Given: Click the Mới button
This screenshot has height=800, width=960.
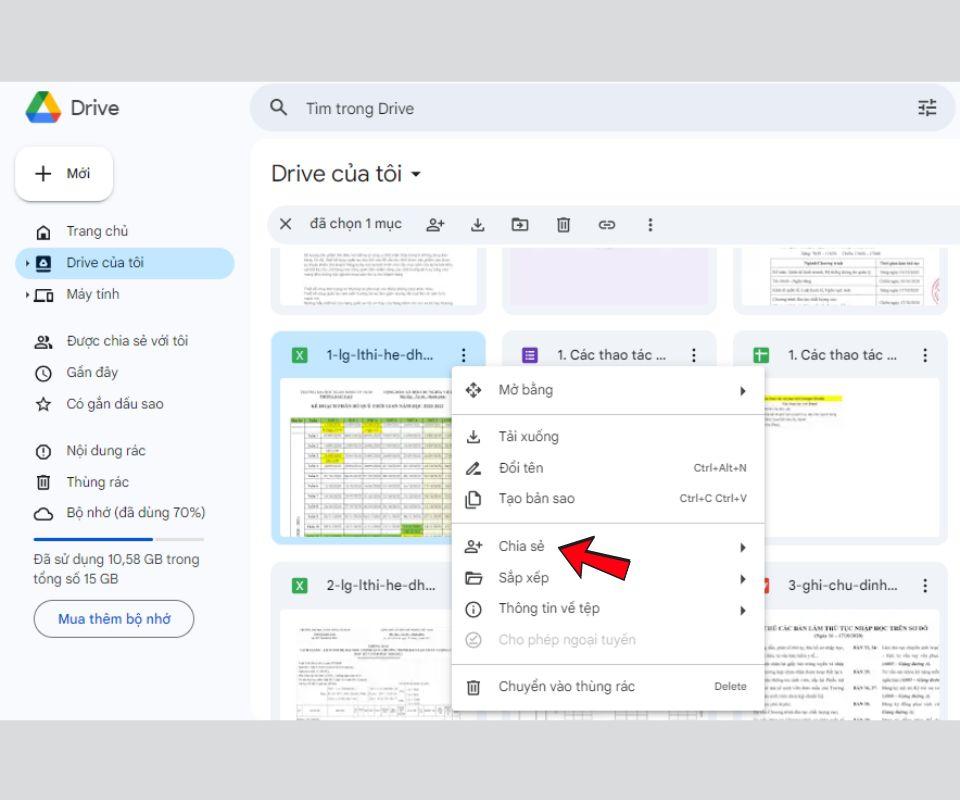Looking at the screenshot, I should click(x=64, y=174).
